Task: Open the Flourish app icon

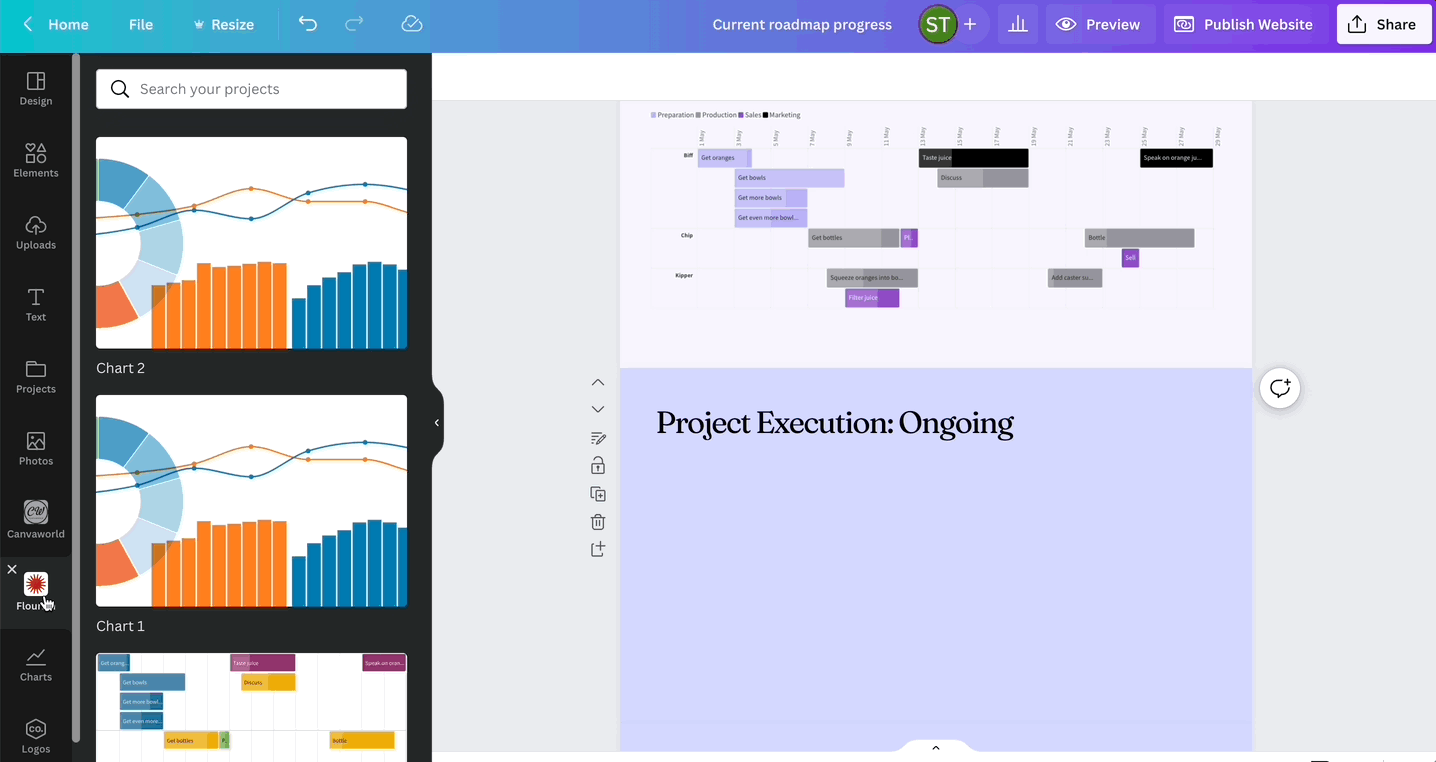Action: [36, 585]
